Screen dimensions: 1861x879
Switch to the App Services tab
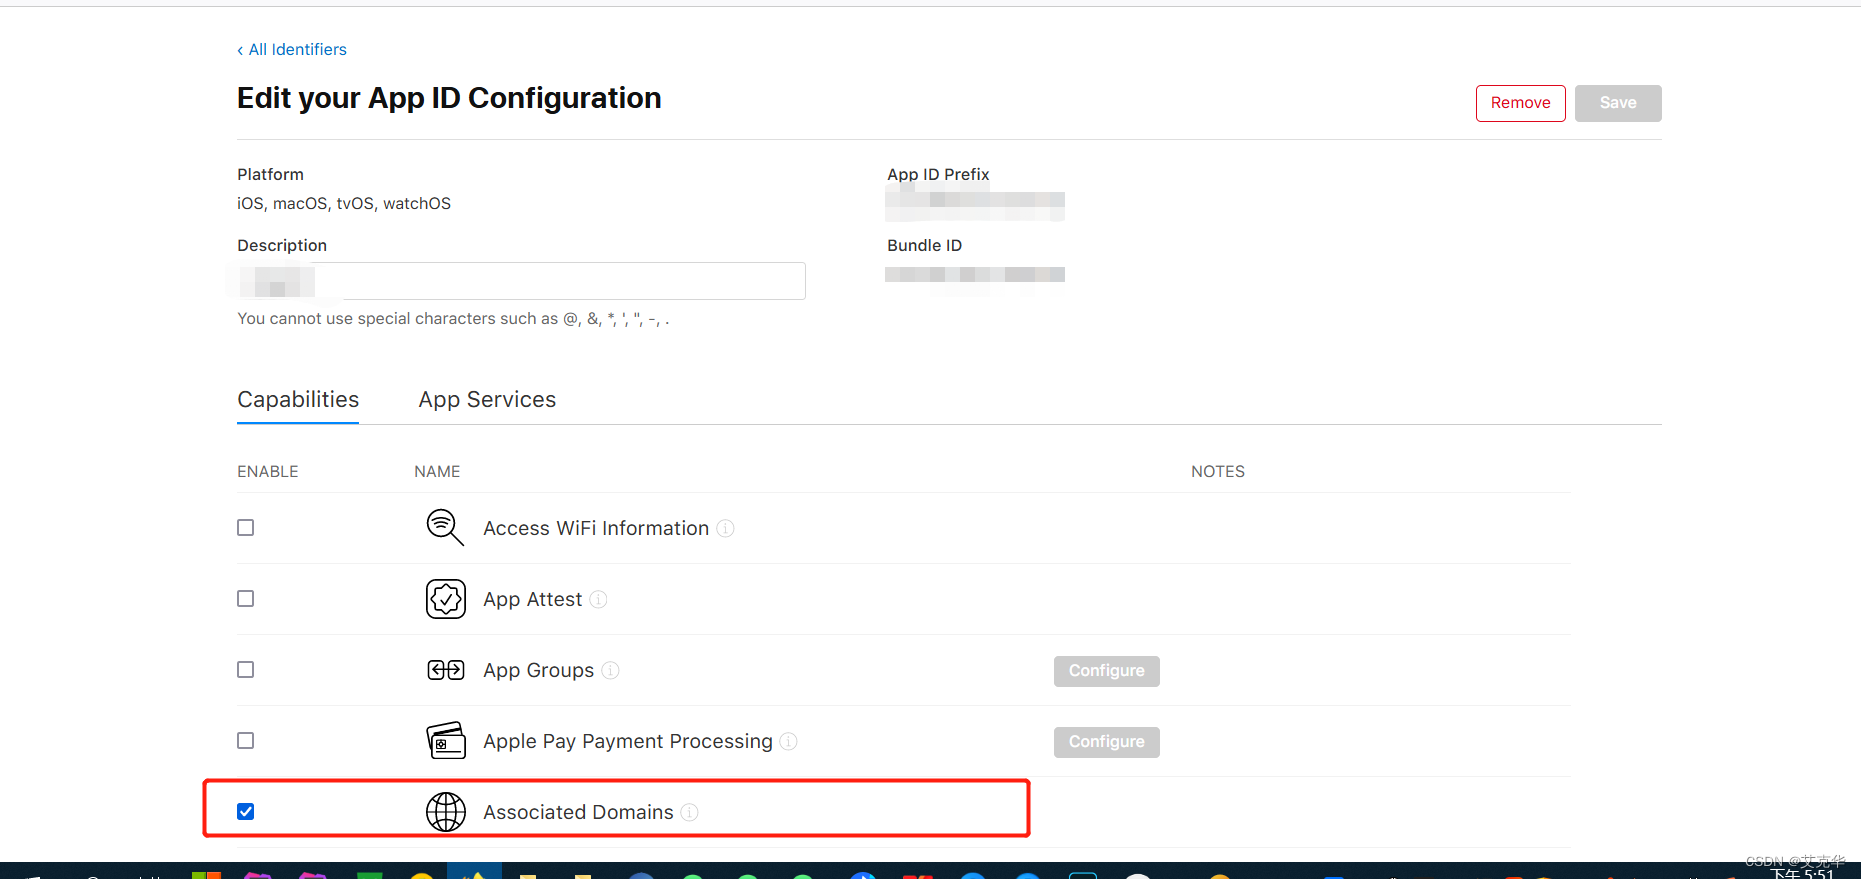487,400
